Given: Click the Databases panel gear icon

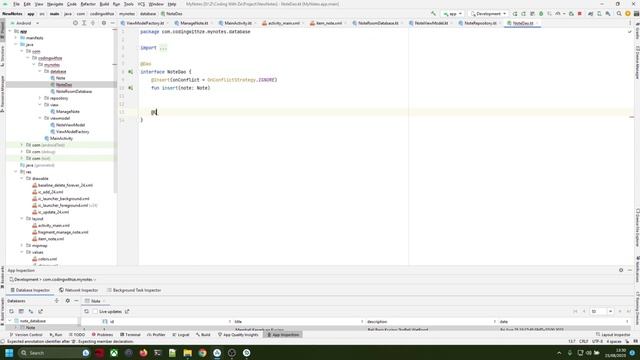Looking at the screenshot, I should coord(67,301).
